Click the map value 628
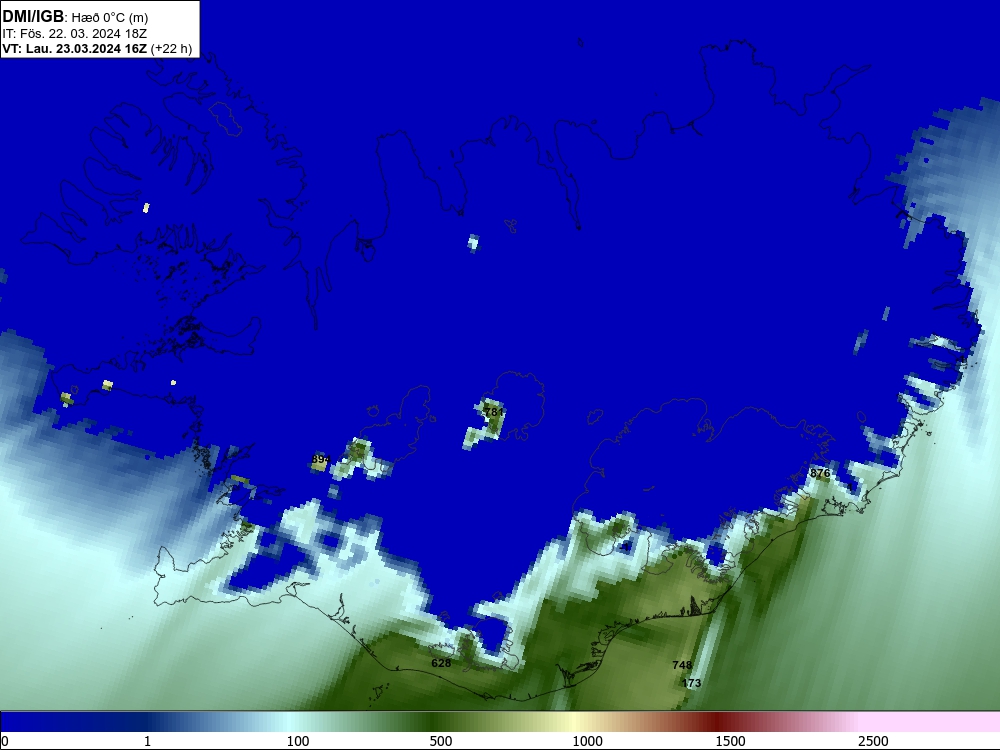 pyautogui.click(x=441, y=663)
